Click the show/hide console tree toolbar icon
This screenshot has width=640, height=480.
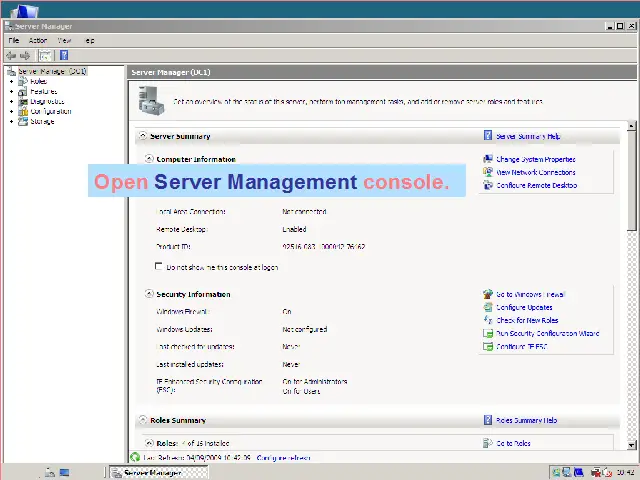click(x=45, y=56)
